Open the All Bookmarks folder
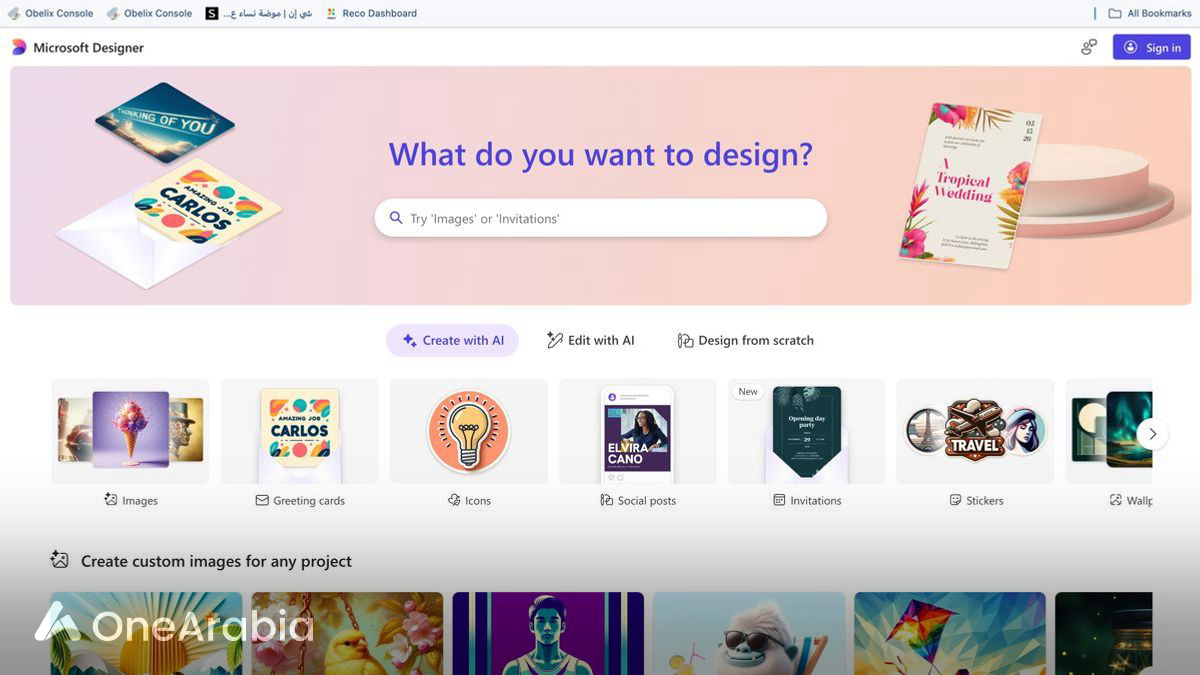Image resolution: width=1200 pixels, height=675 pixels. [1149, 13]
